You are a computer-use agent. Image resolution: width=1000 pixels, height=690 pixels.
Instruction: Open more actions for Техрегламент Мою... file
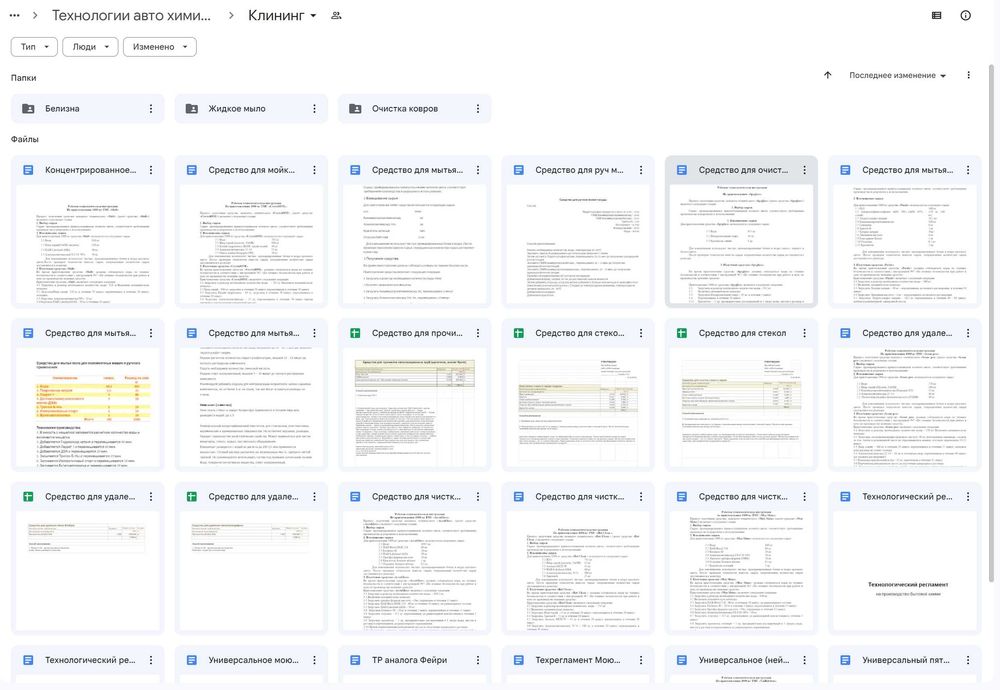(641, 660)
